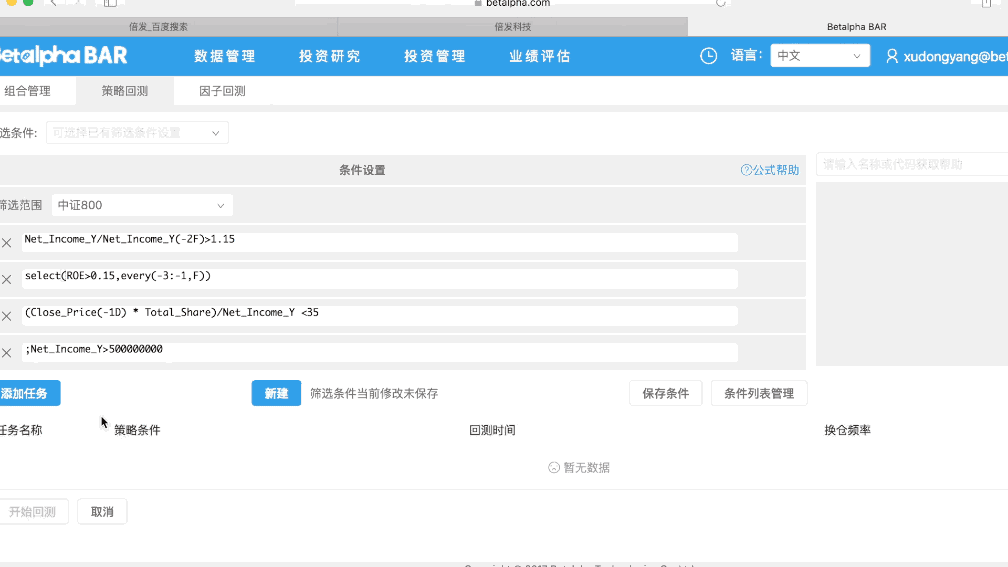This screenshot has width=1008, height=567.
Task: Click the xudongyang@ username text
Action: (x=955, y=57)
